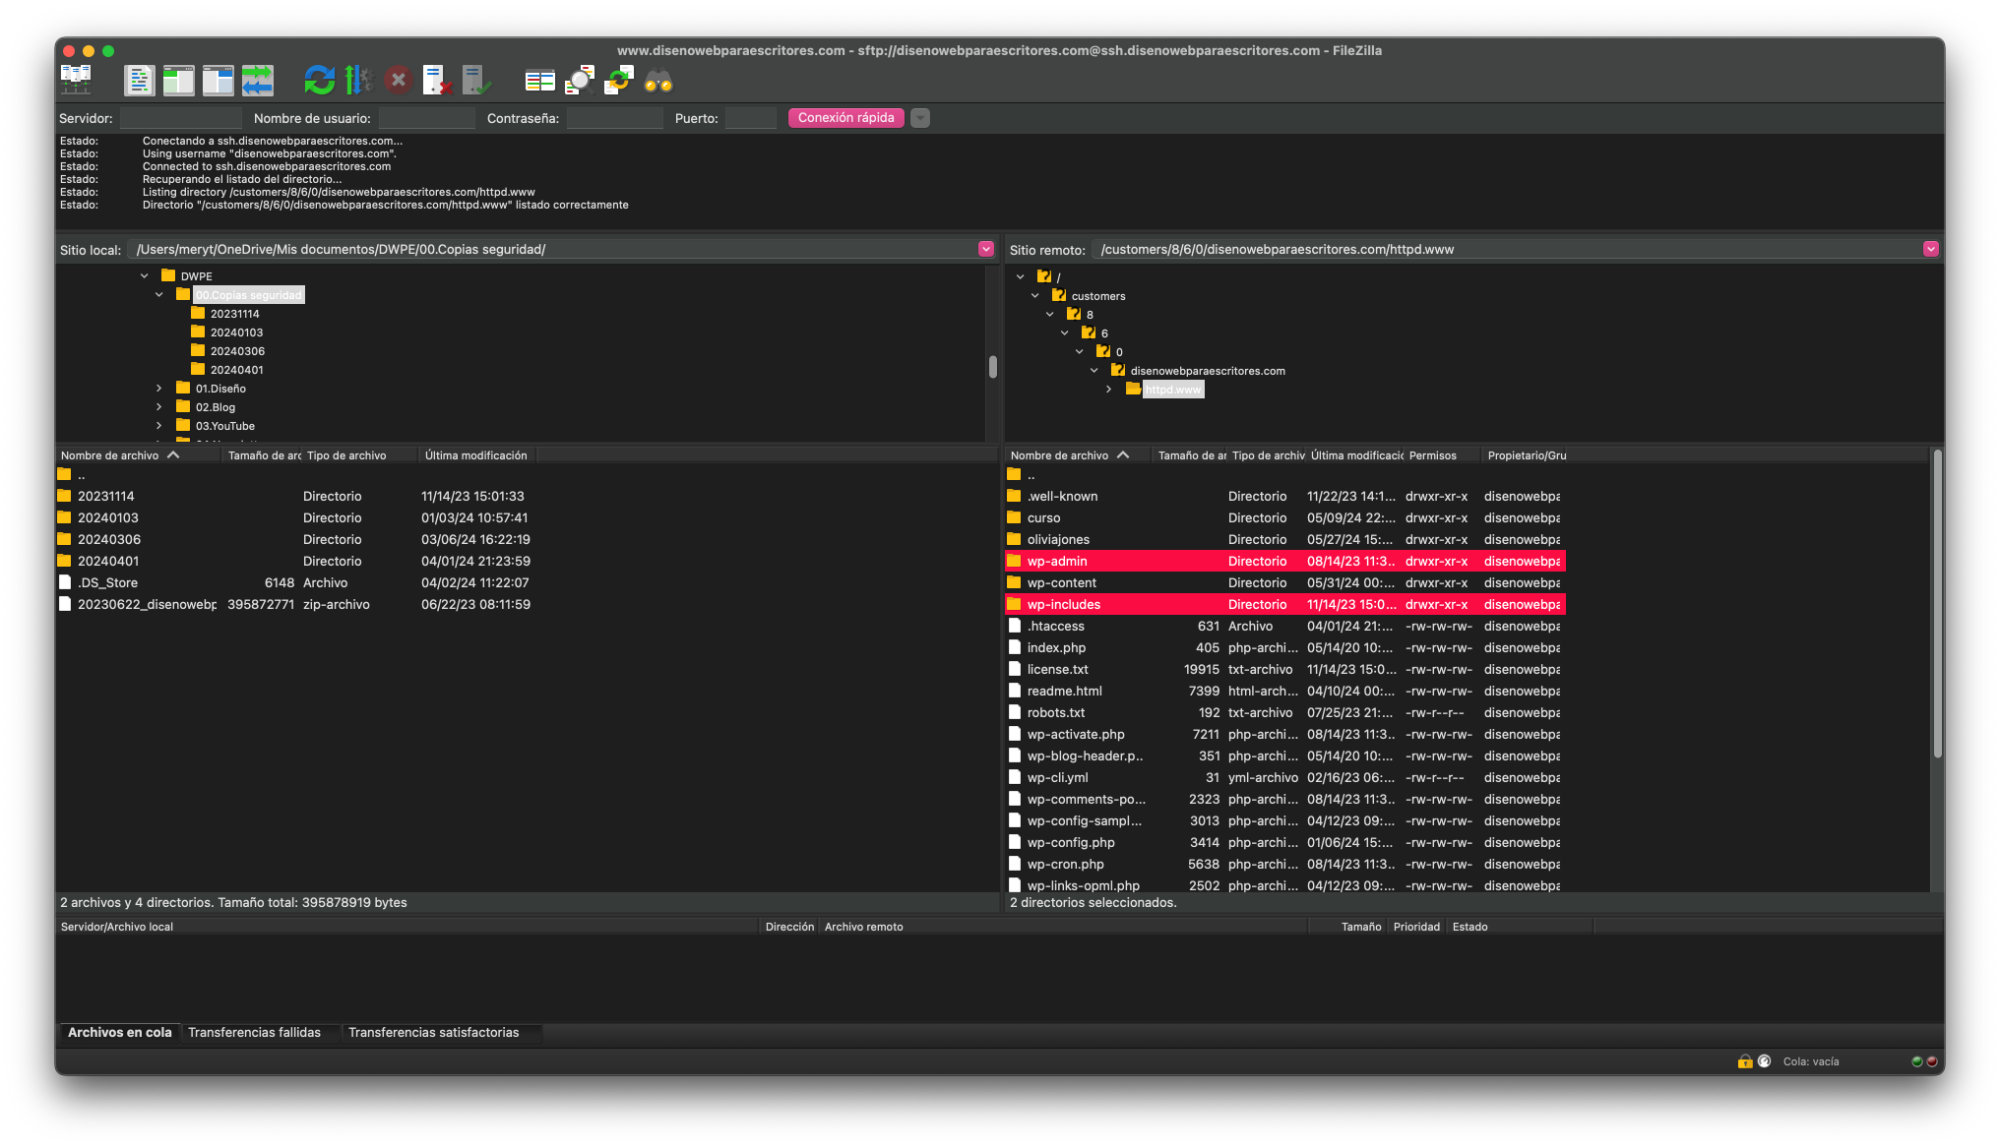Select the wp-content remote folder
The image size is (2000, 1148).
pos(1063,582)
